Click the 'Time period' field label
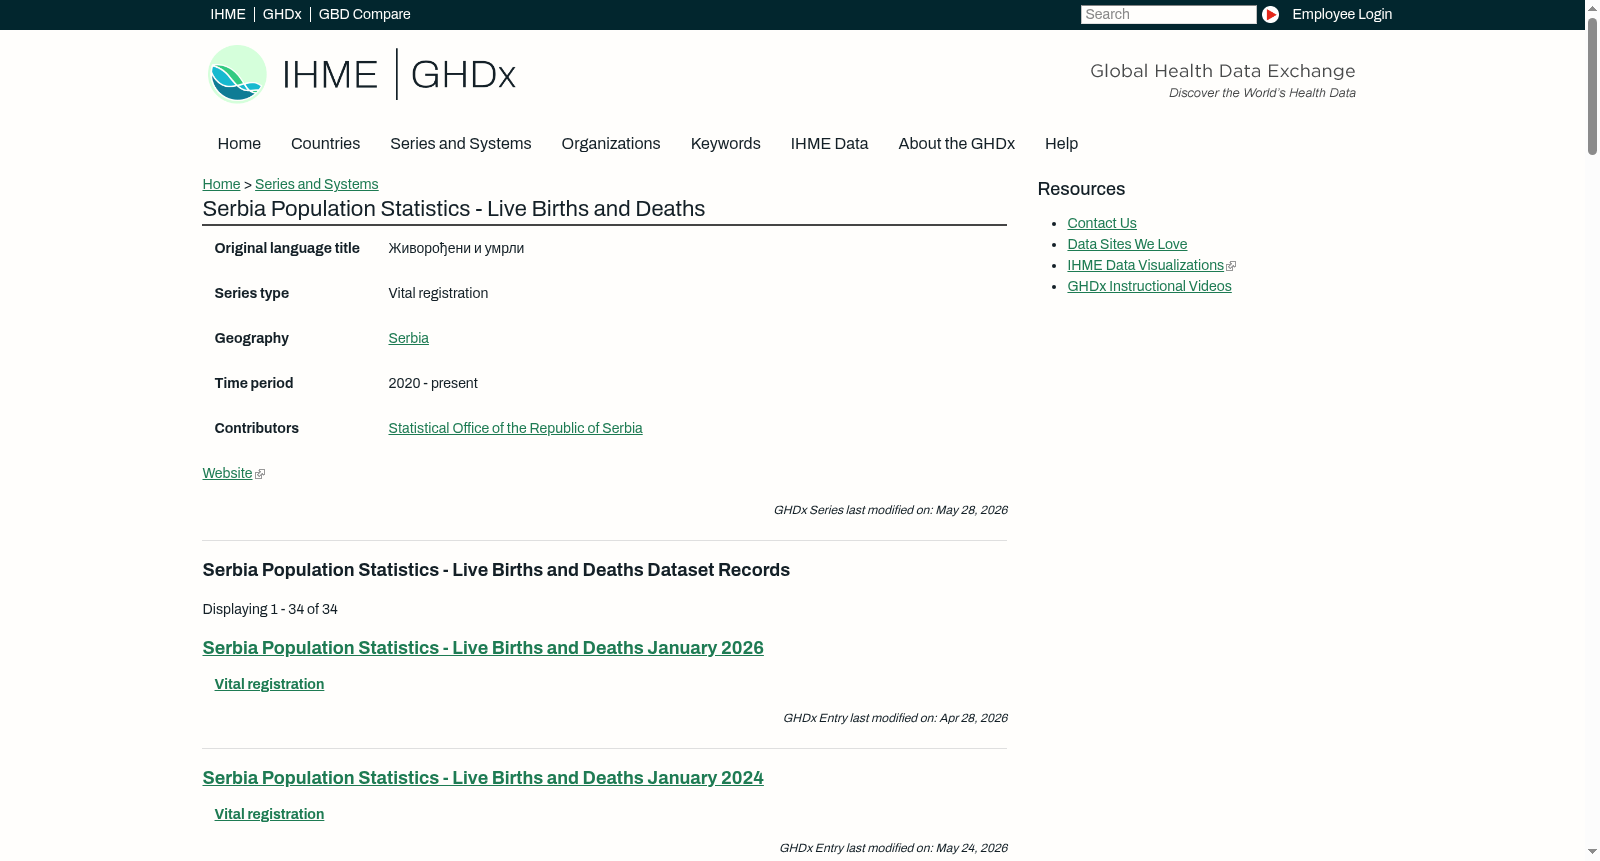The height and width of the screenshot is (861, 1600). coord(254,383)
